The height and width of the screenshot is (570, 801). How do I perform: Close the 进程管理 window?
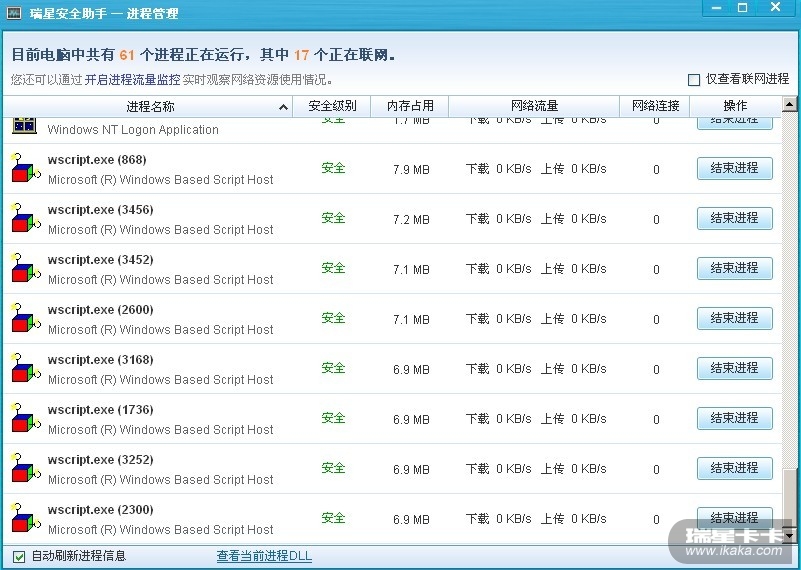point(775,8)
